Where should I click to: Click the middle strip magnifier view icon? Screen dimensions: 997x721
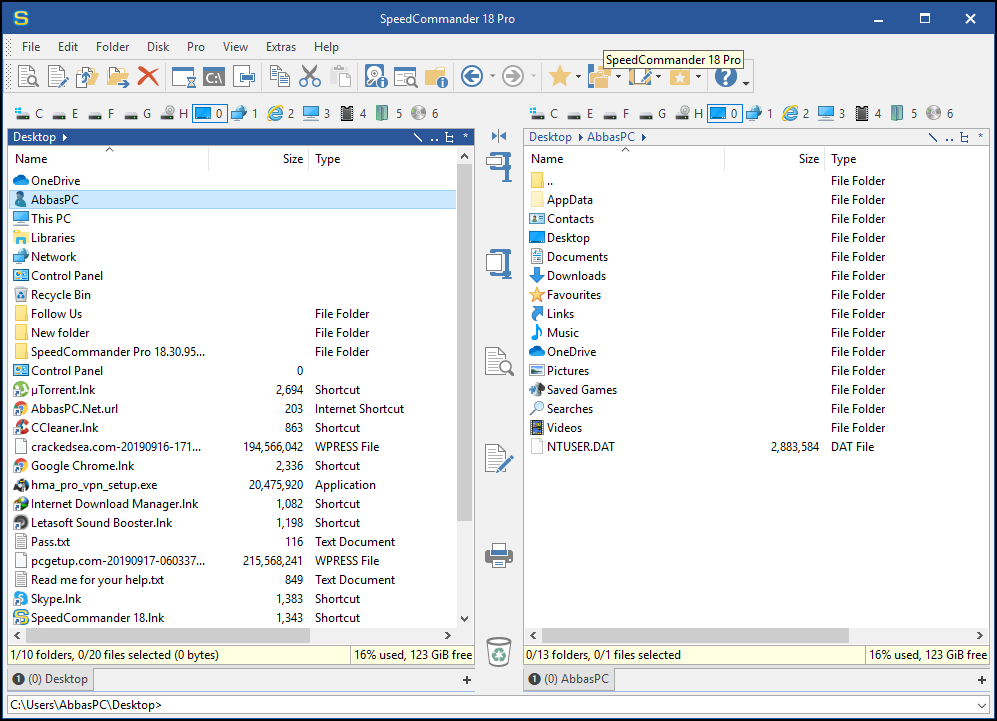(x=498, y=362)
